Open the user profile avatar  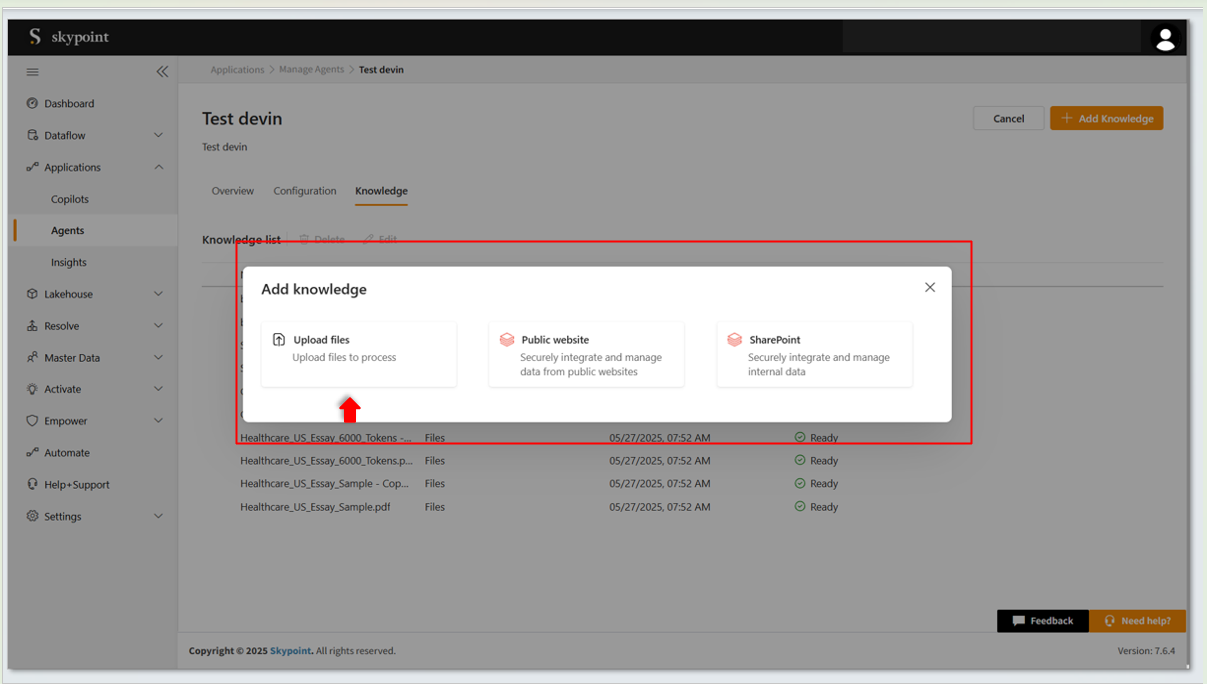[1164, 38]
